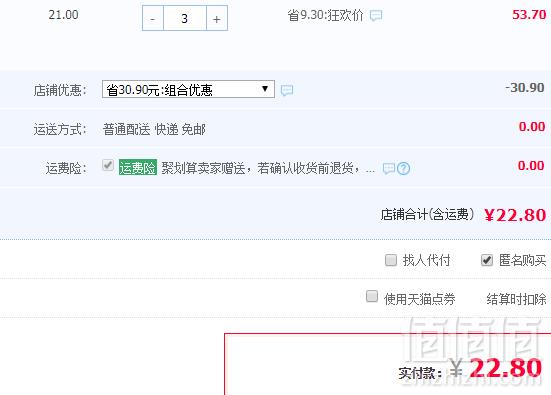Click the 运送方式 label
The image size is (551, 395).
click(60, 129)
